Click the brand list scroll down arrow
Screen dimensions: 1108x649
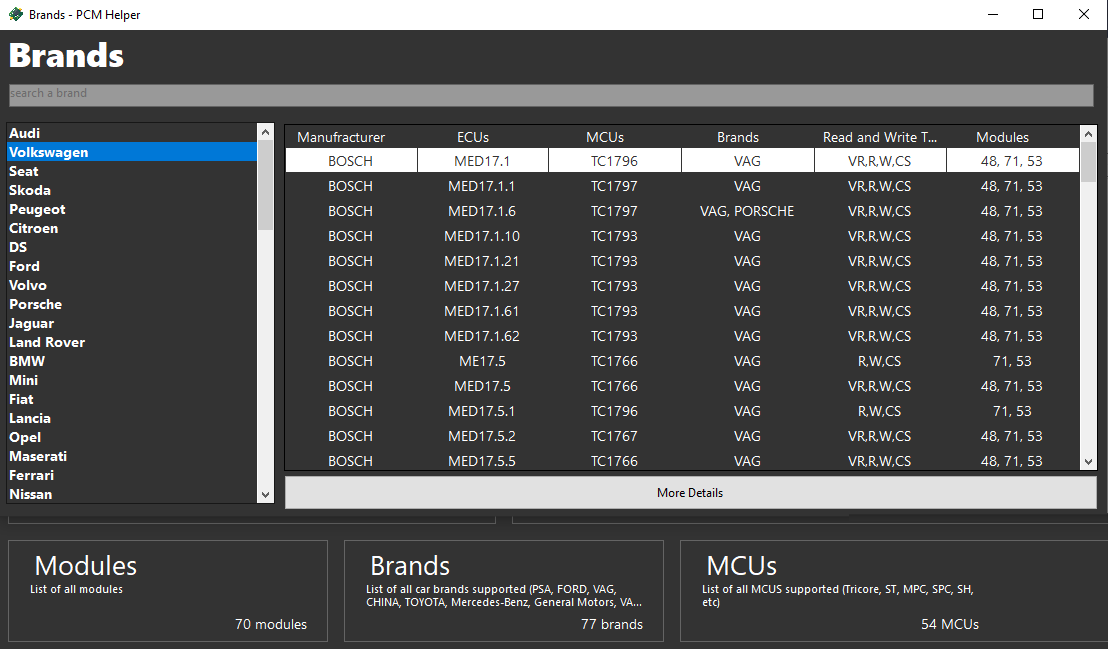[266, 495]
